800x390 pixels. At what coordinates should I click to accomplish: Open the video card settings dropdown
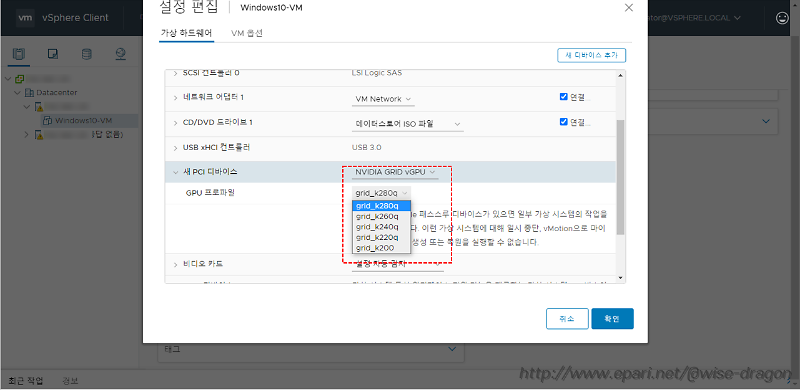point(397,264)
